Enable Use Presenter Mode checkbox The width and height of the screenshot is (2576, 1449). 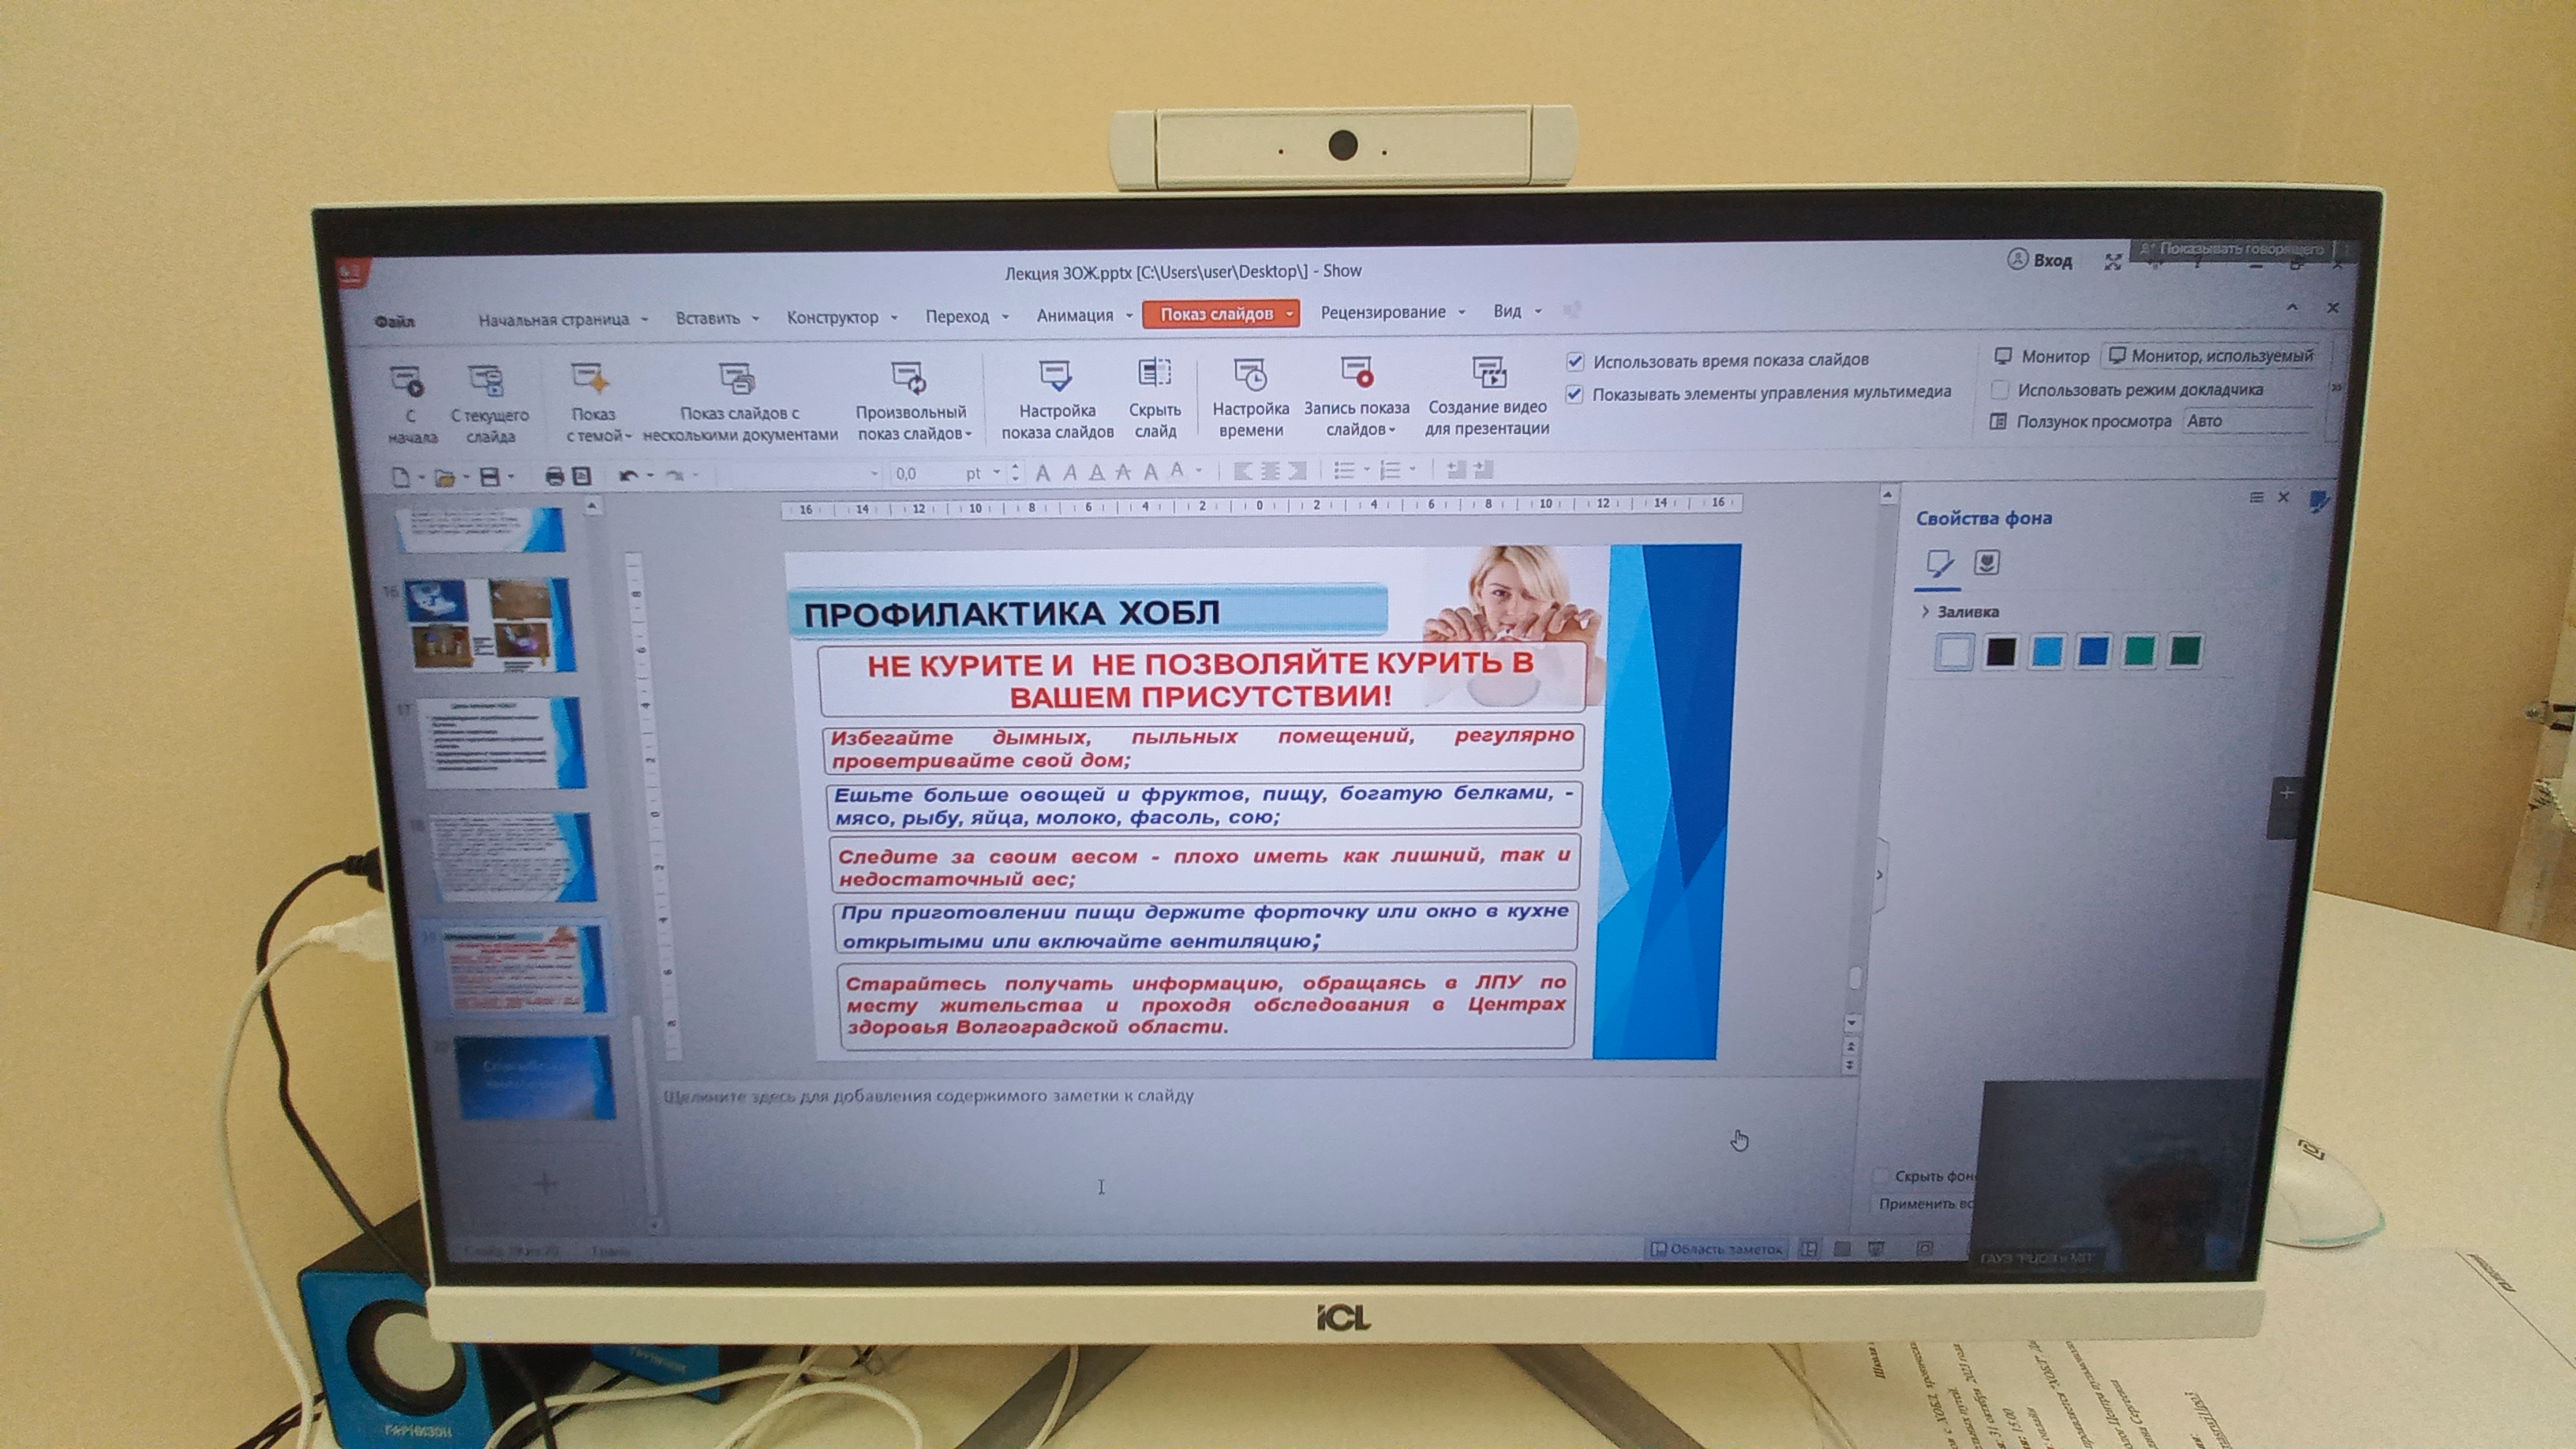[2000, 390]
